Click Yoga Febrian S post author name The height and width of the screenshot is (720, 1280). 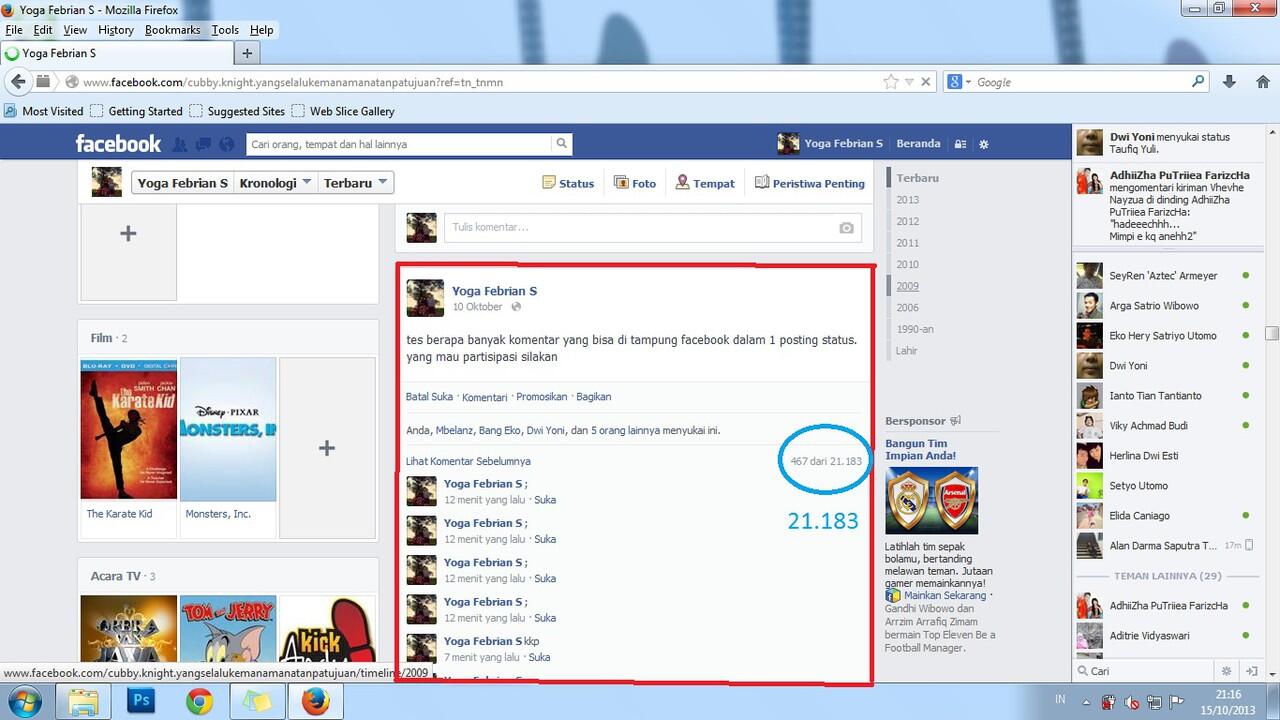point(494,291)
